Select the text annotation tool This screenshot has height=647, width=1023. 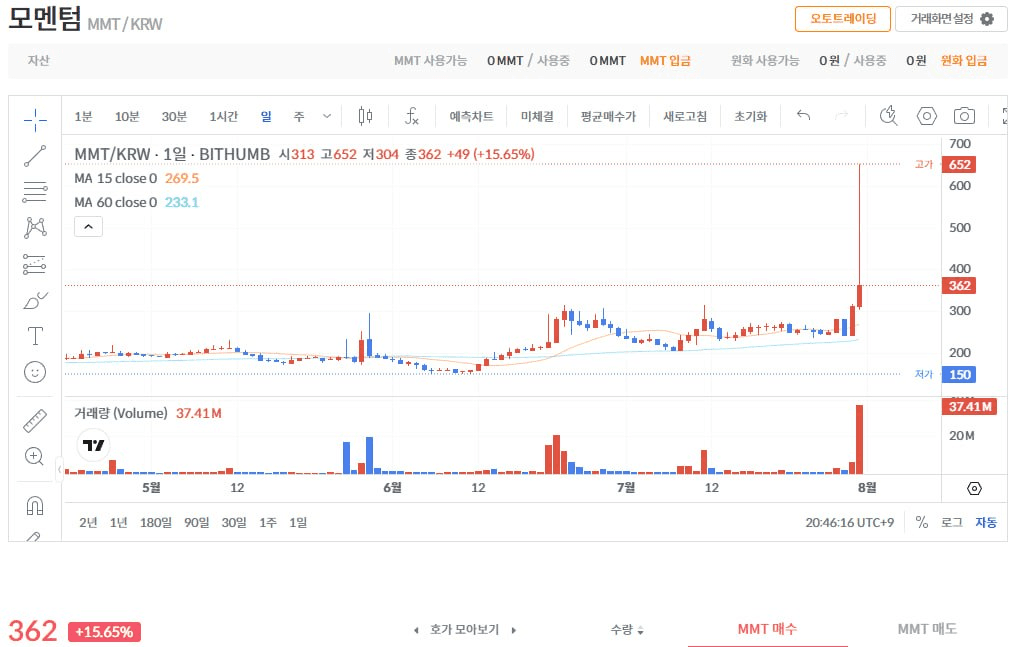pos(35,336)
